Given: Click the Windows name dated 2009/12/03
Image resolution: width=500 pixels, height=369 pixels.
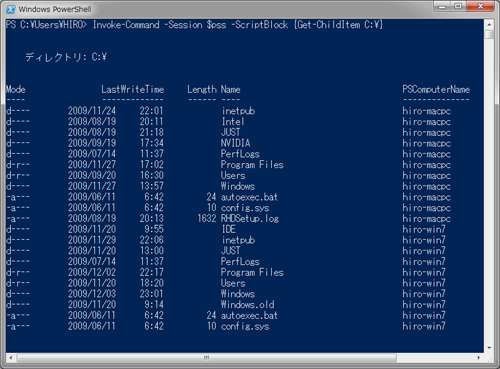Looking at the screenshot, I should [x=238, y=293].
